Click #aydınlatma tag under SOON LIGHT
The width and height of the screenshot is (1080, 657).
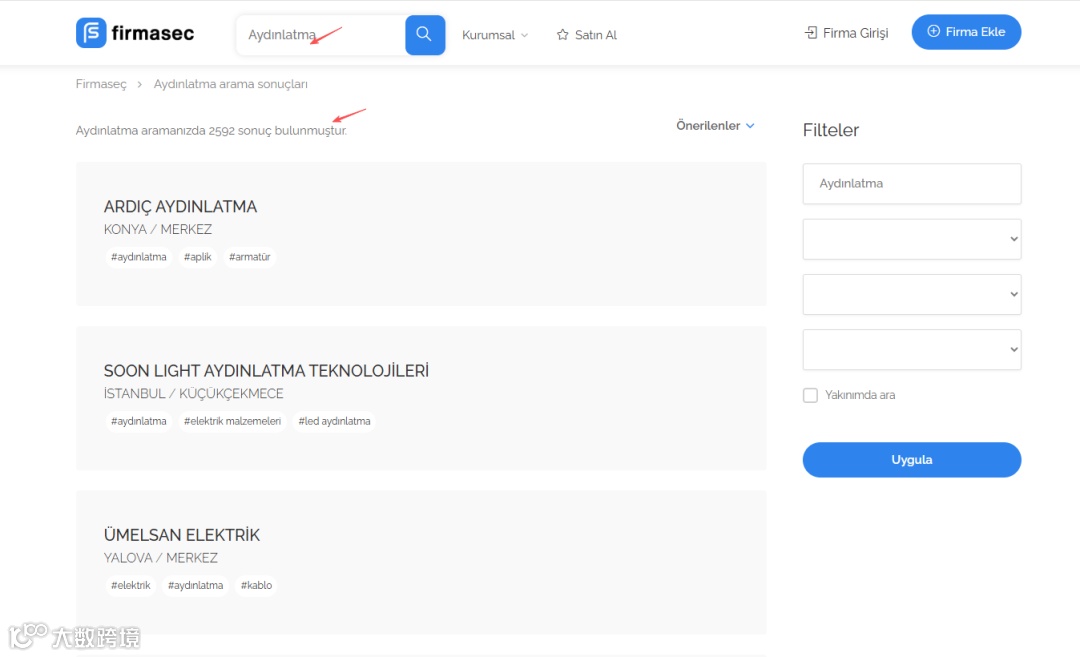click(138, 421)
